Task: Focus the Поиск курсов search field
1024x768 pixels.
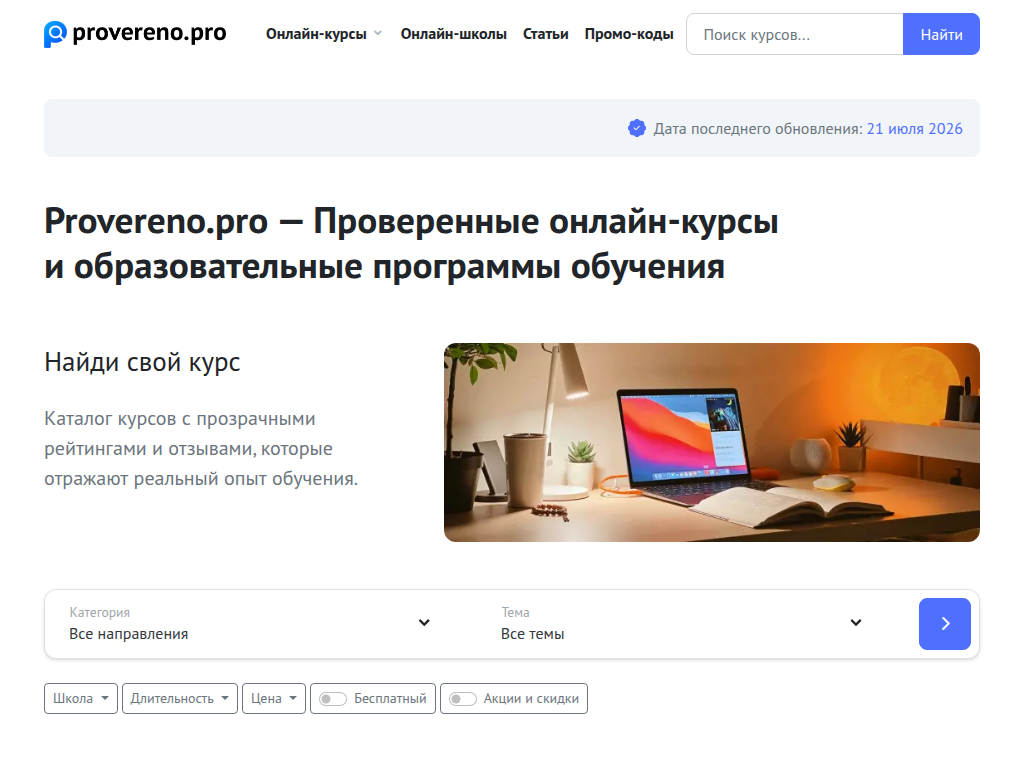Action: pos(795,34)
